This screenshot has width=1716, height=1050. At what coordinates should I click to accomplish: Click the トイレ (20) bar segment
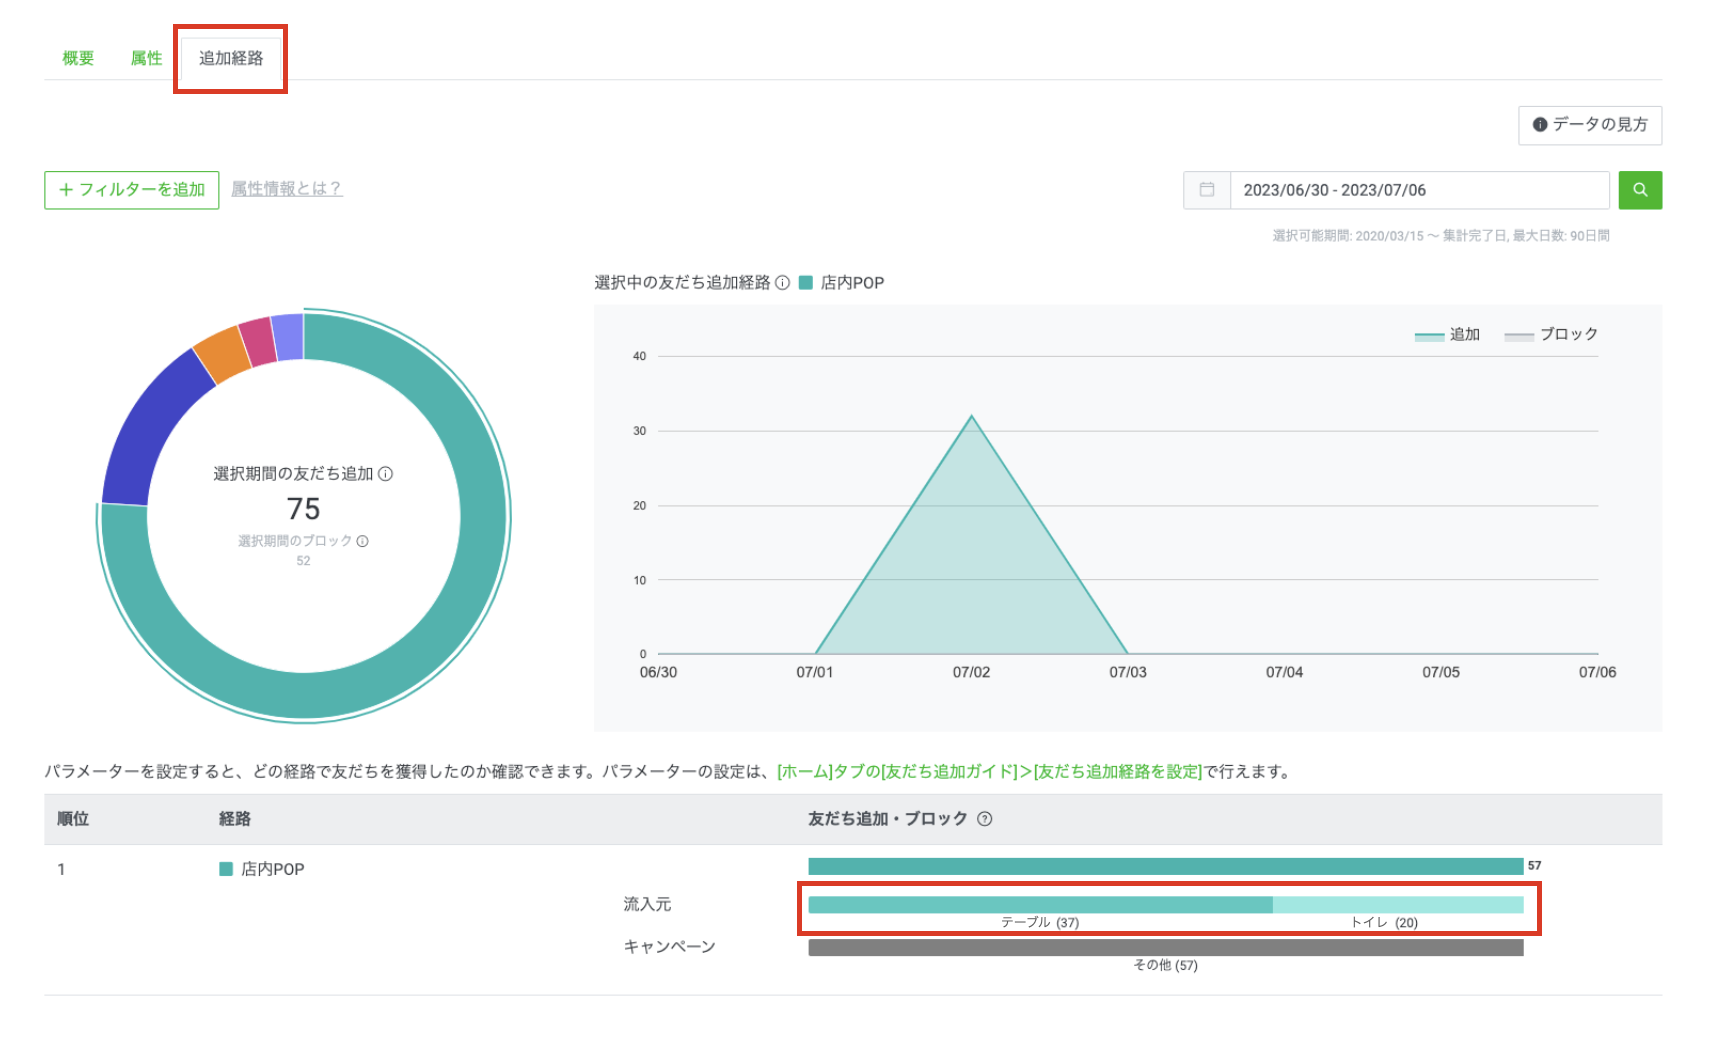1398,905
